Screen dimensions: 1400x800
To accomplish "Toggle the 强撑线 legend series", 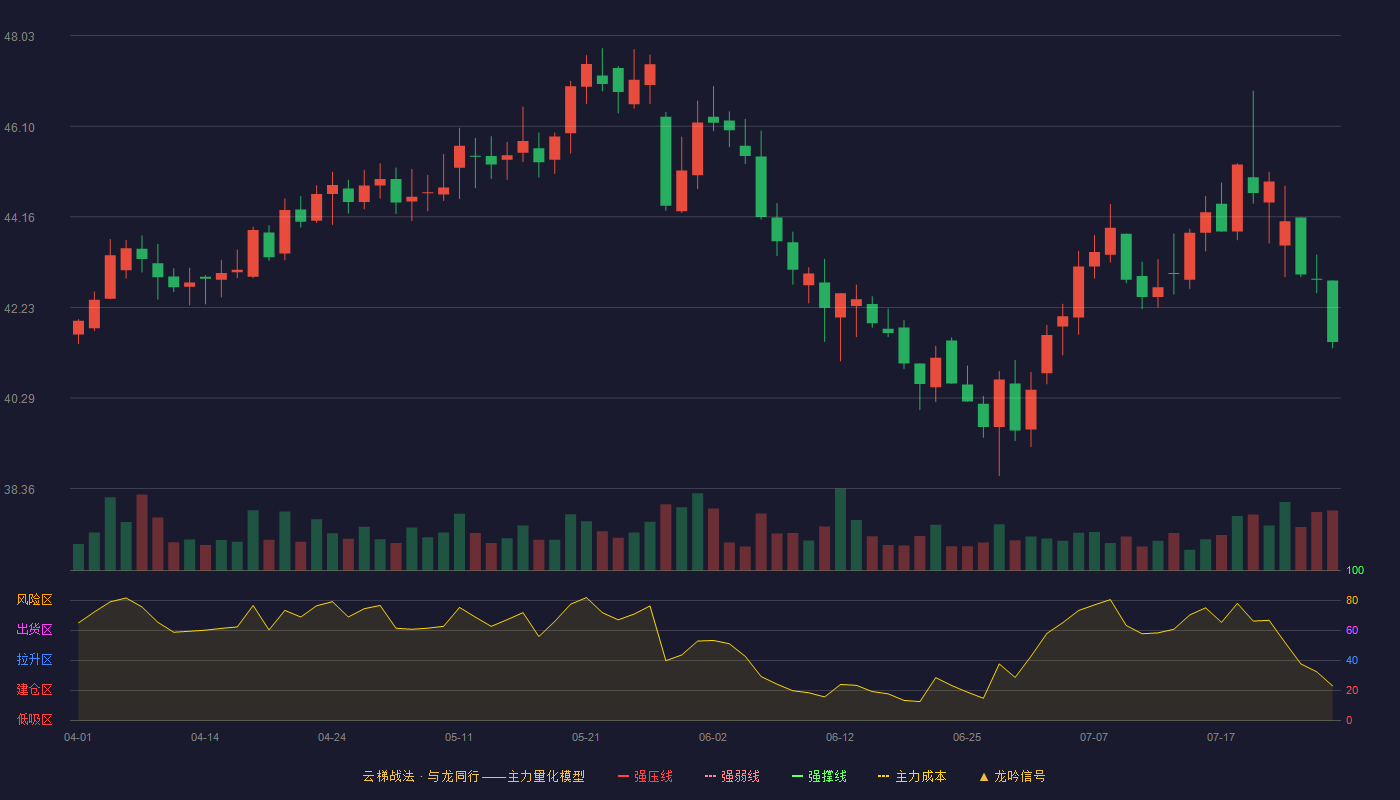I will [819, 776].
